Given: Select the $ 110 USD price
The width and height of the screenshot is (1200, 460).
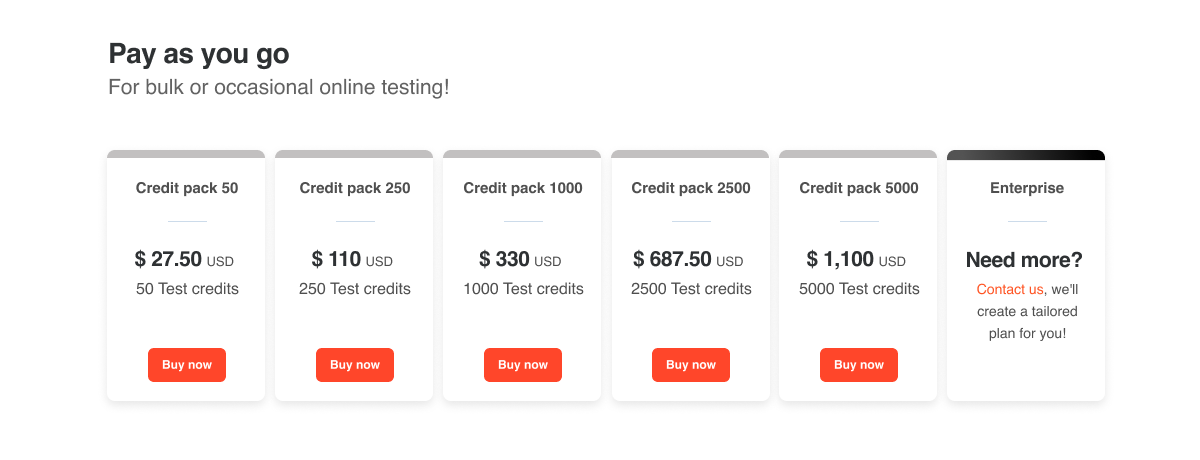Looking at the screenshot, I should click(352, 260).
